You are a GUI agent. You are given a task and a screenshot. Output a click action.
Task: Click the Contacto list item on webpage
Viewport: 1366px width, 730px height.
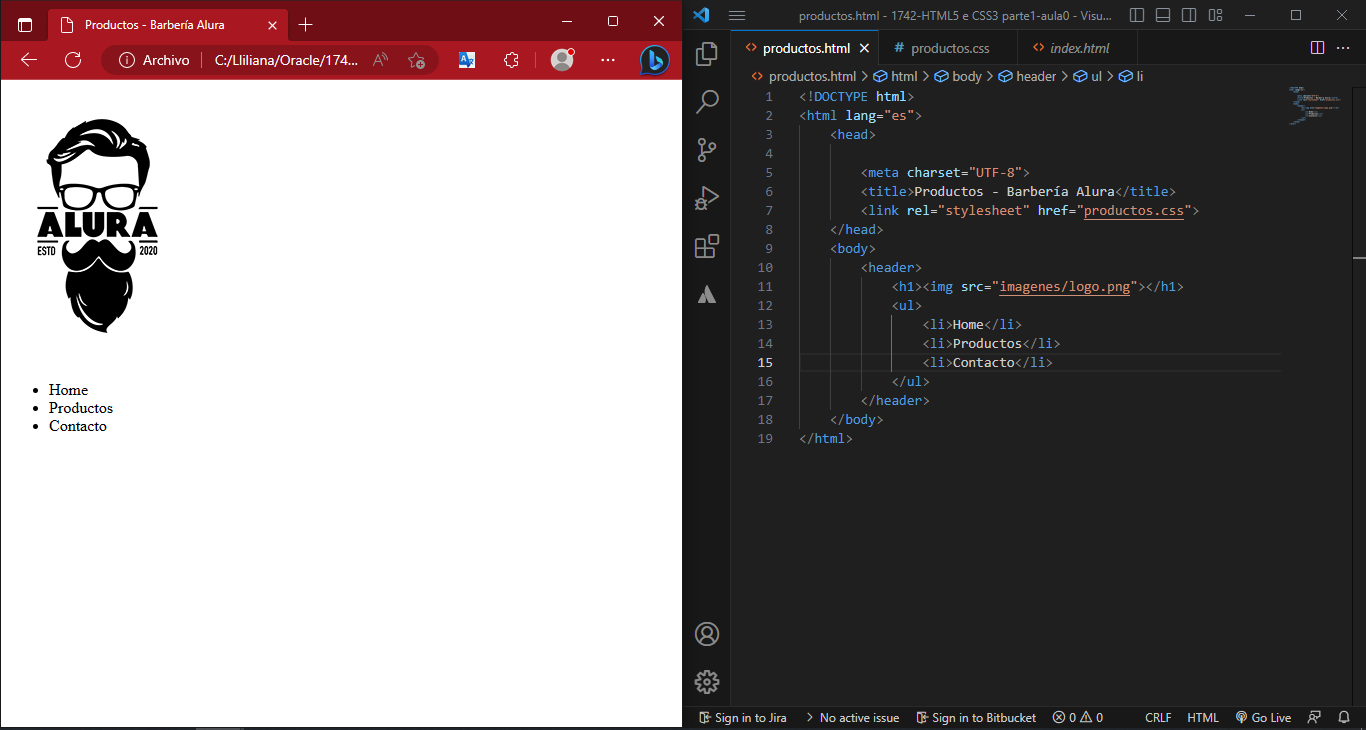click(x=78, y=426)
